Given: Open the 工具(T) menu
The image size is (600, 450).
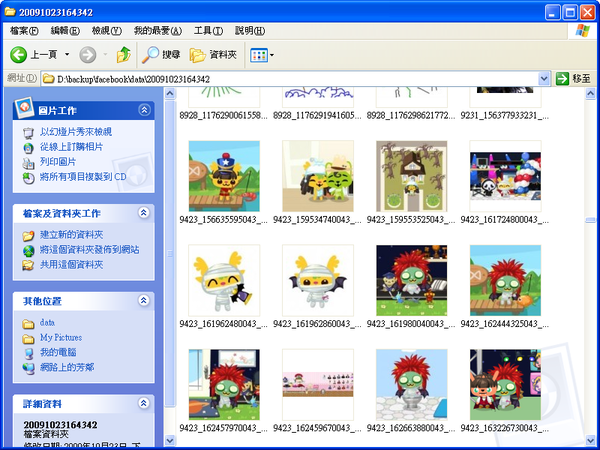Looking at the screenshot, I should click(x=208, y=31).
